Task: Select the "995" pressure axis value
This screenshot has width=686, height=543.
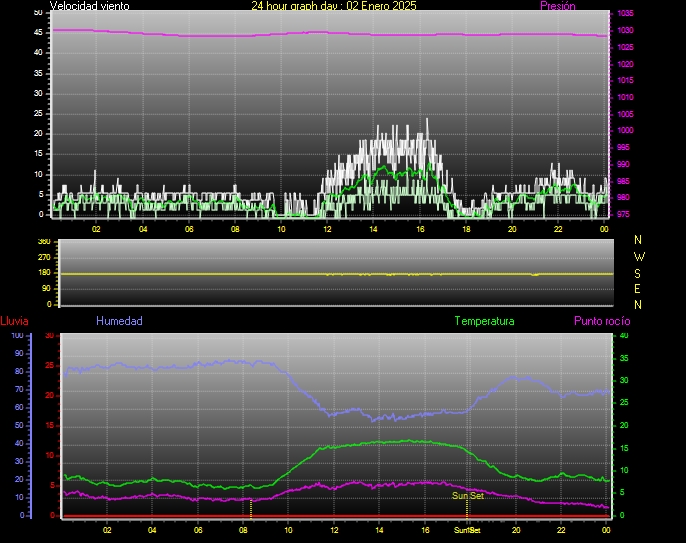Action: point(623,147)
